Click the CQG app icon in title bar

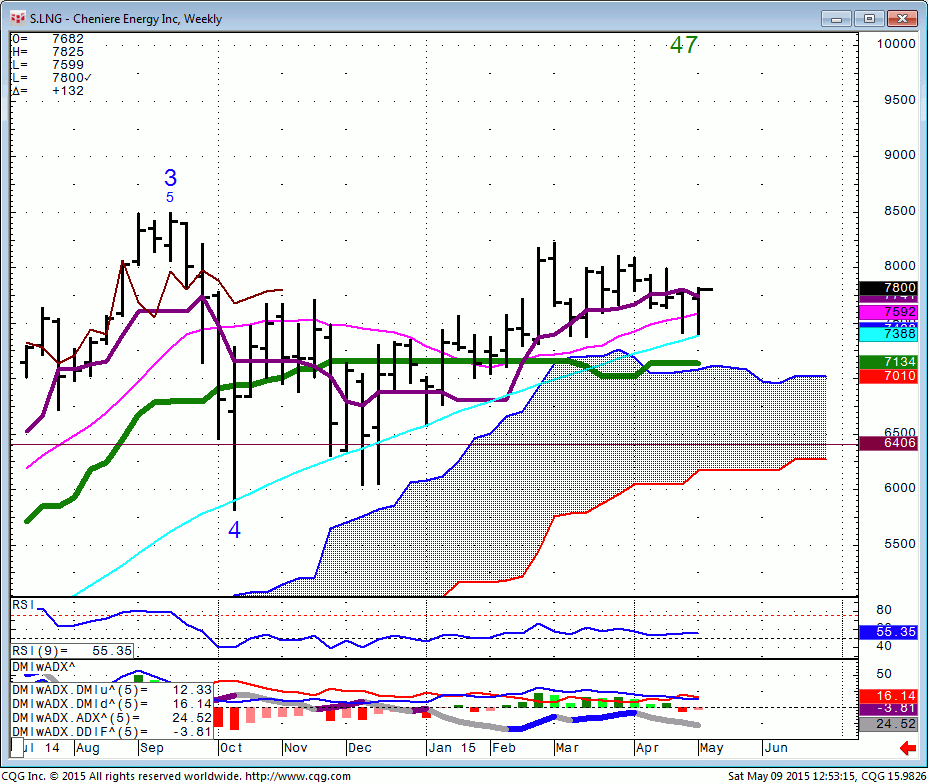pos(18,18)
